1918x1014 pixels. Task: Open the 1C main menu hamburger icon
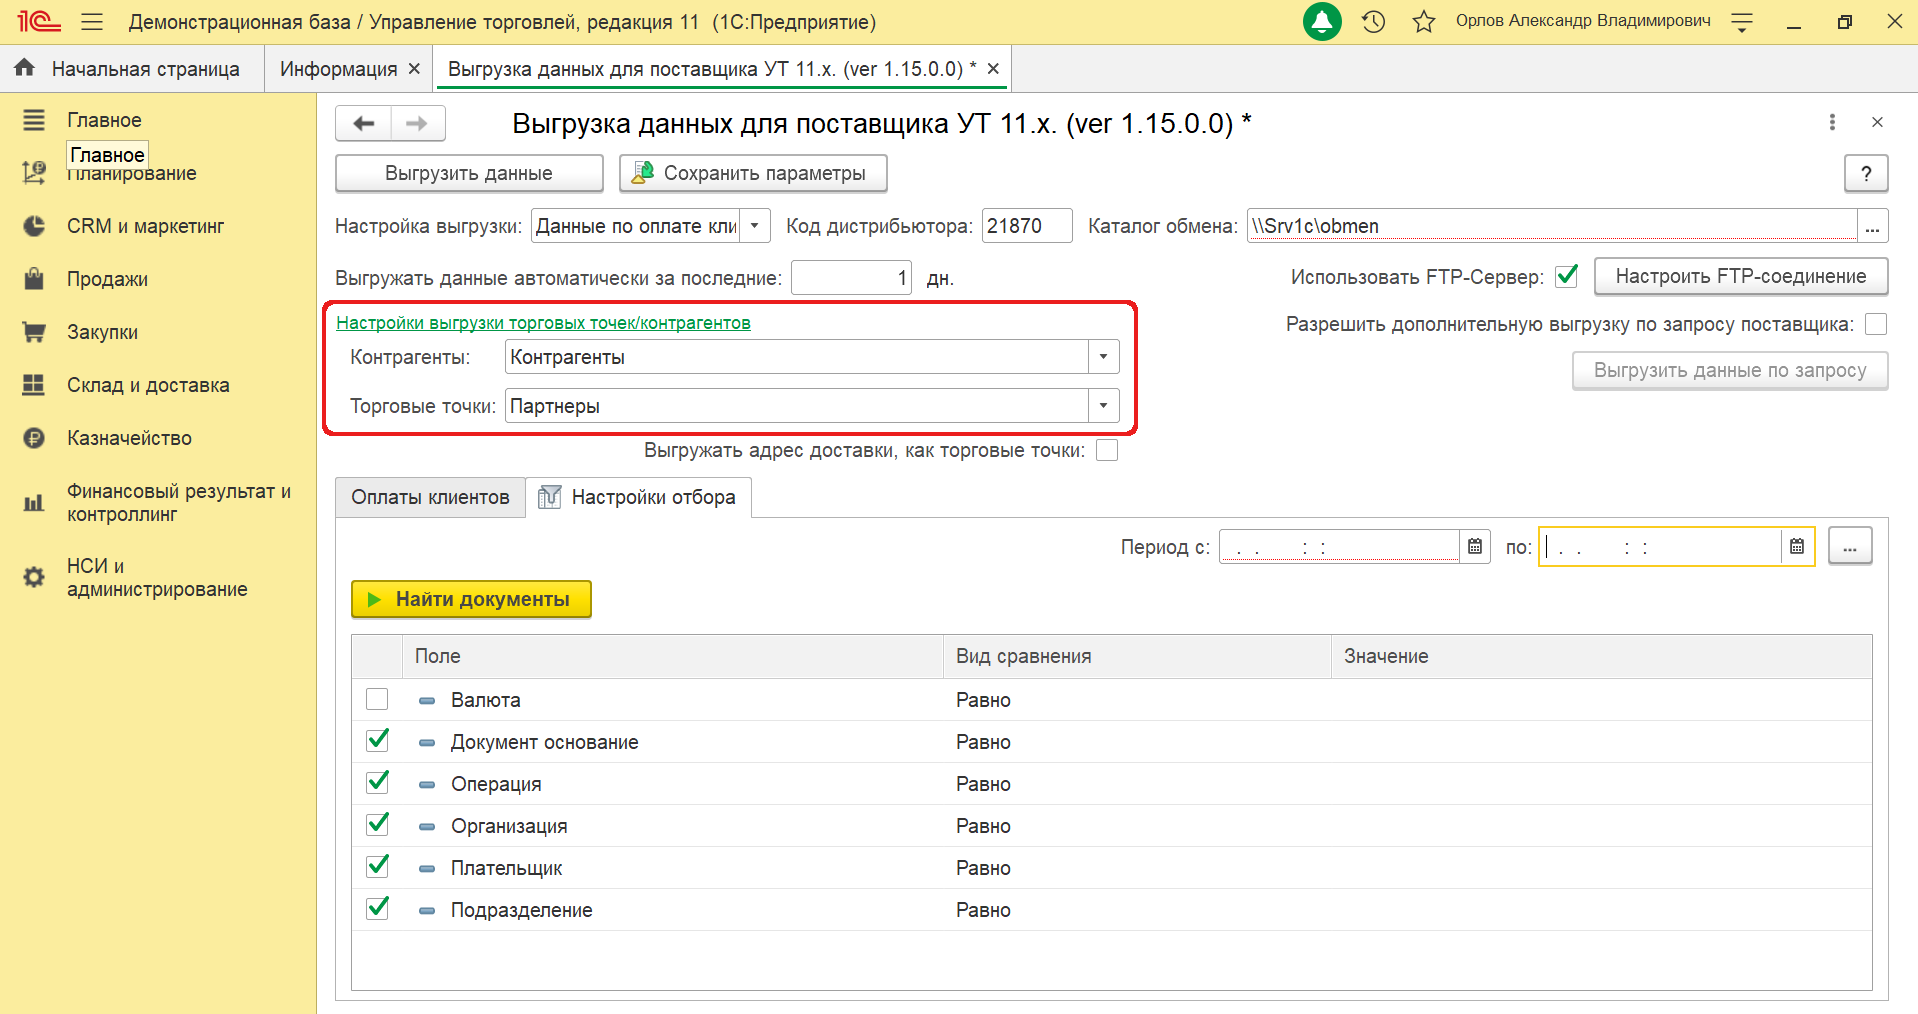[92, 21]
